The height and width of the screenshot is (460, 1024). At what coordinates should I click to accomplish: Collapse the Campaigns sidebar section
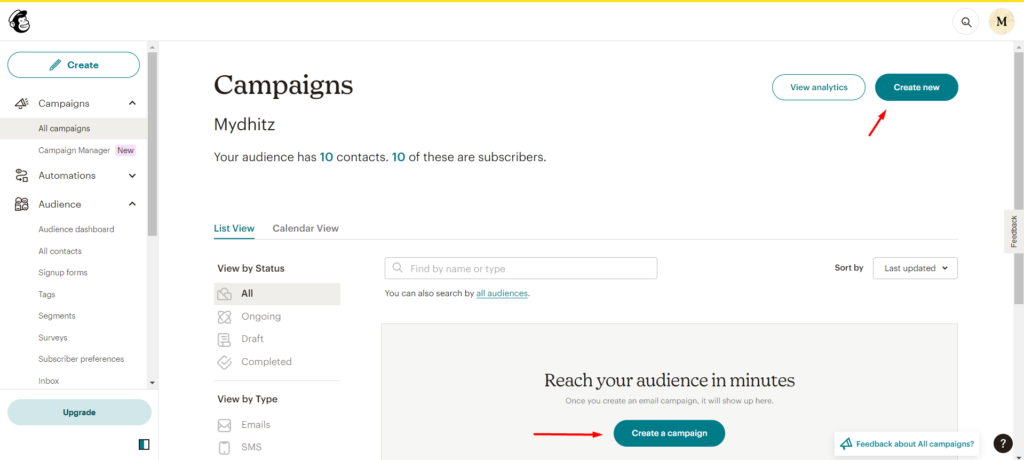(132, 103)
